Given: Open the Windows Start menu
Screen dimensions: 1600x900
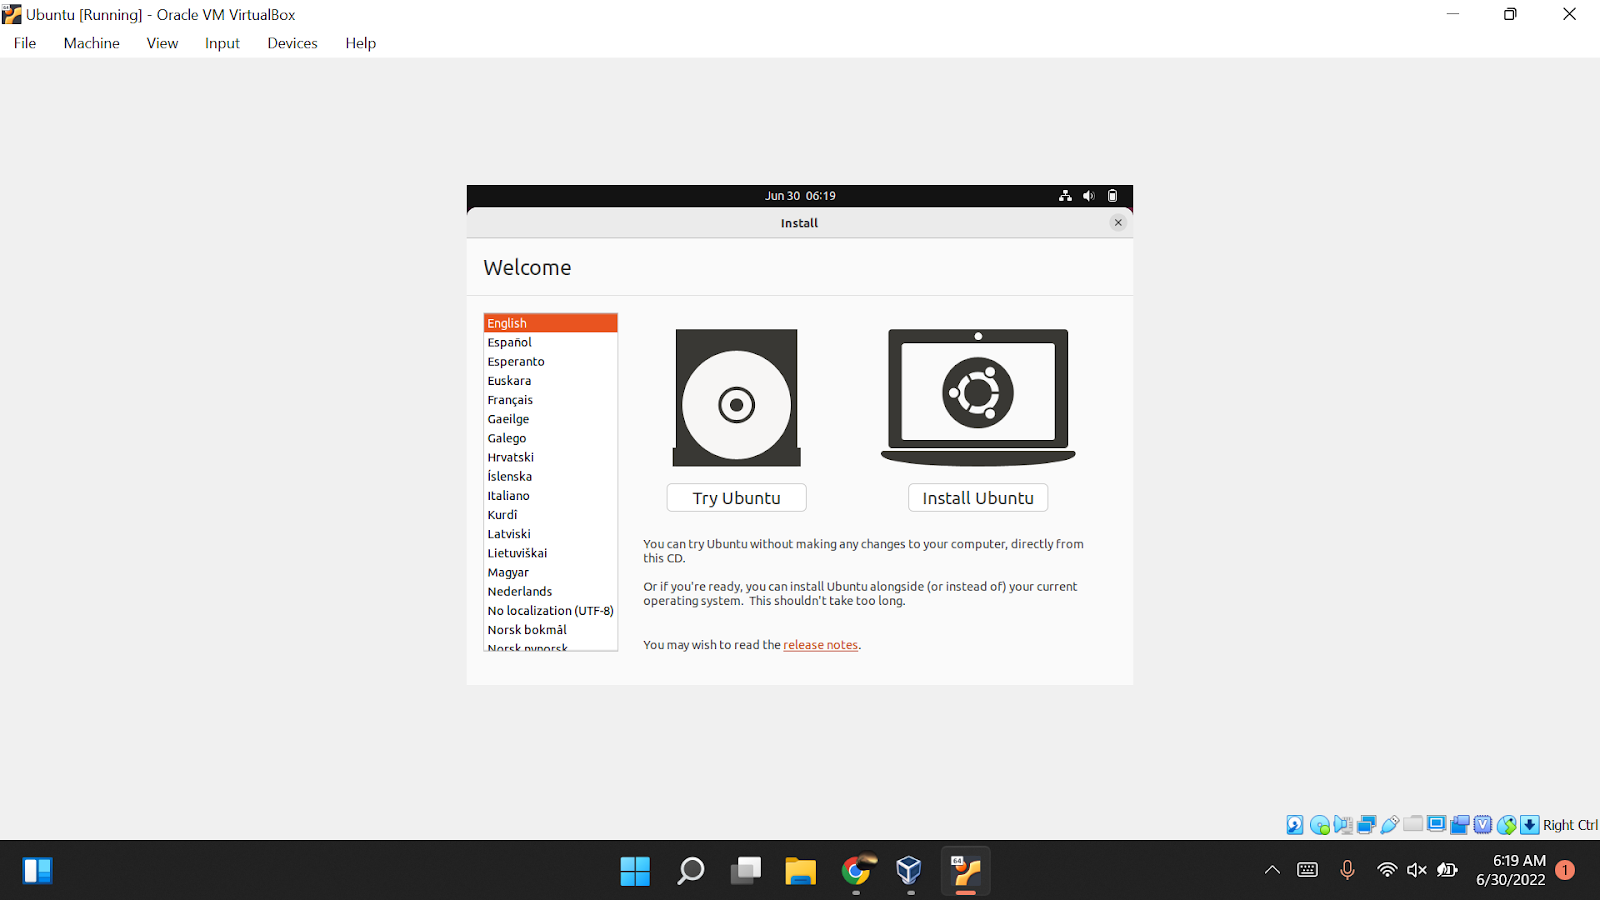Looking at the screenshot, I should pos(635,871).
